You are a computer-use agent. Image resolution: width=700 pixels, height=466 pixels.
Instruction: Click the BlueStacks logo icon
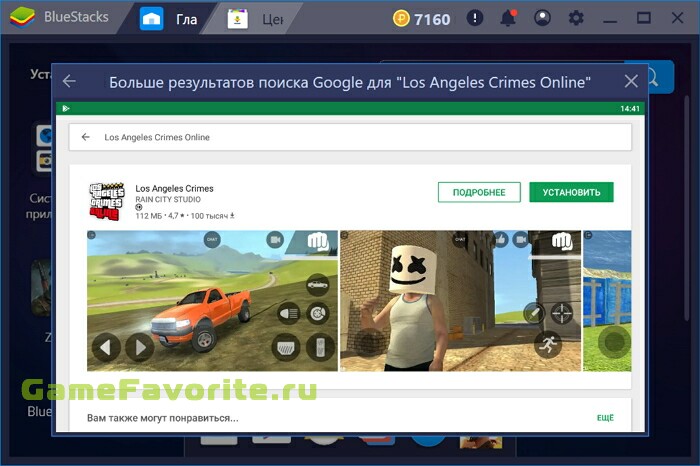pos(22,18)
